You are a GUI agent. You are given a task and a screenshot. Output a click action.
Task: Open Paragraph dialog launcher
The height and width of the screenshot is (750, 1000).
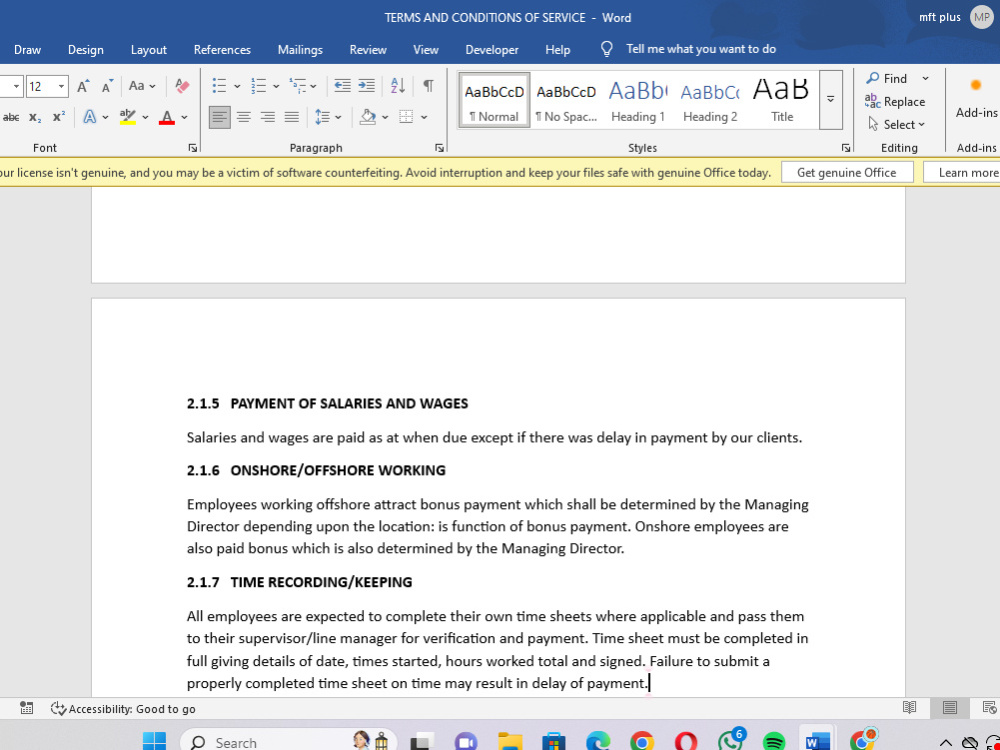tap(439, 148)
